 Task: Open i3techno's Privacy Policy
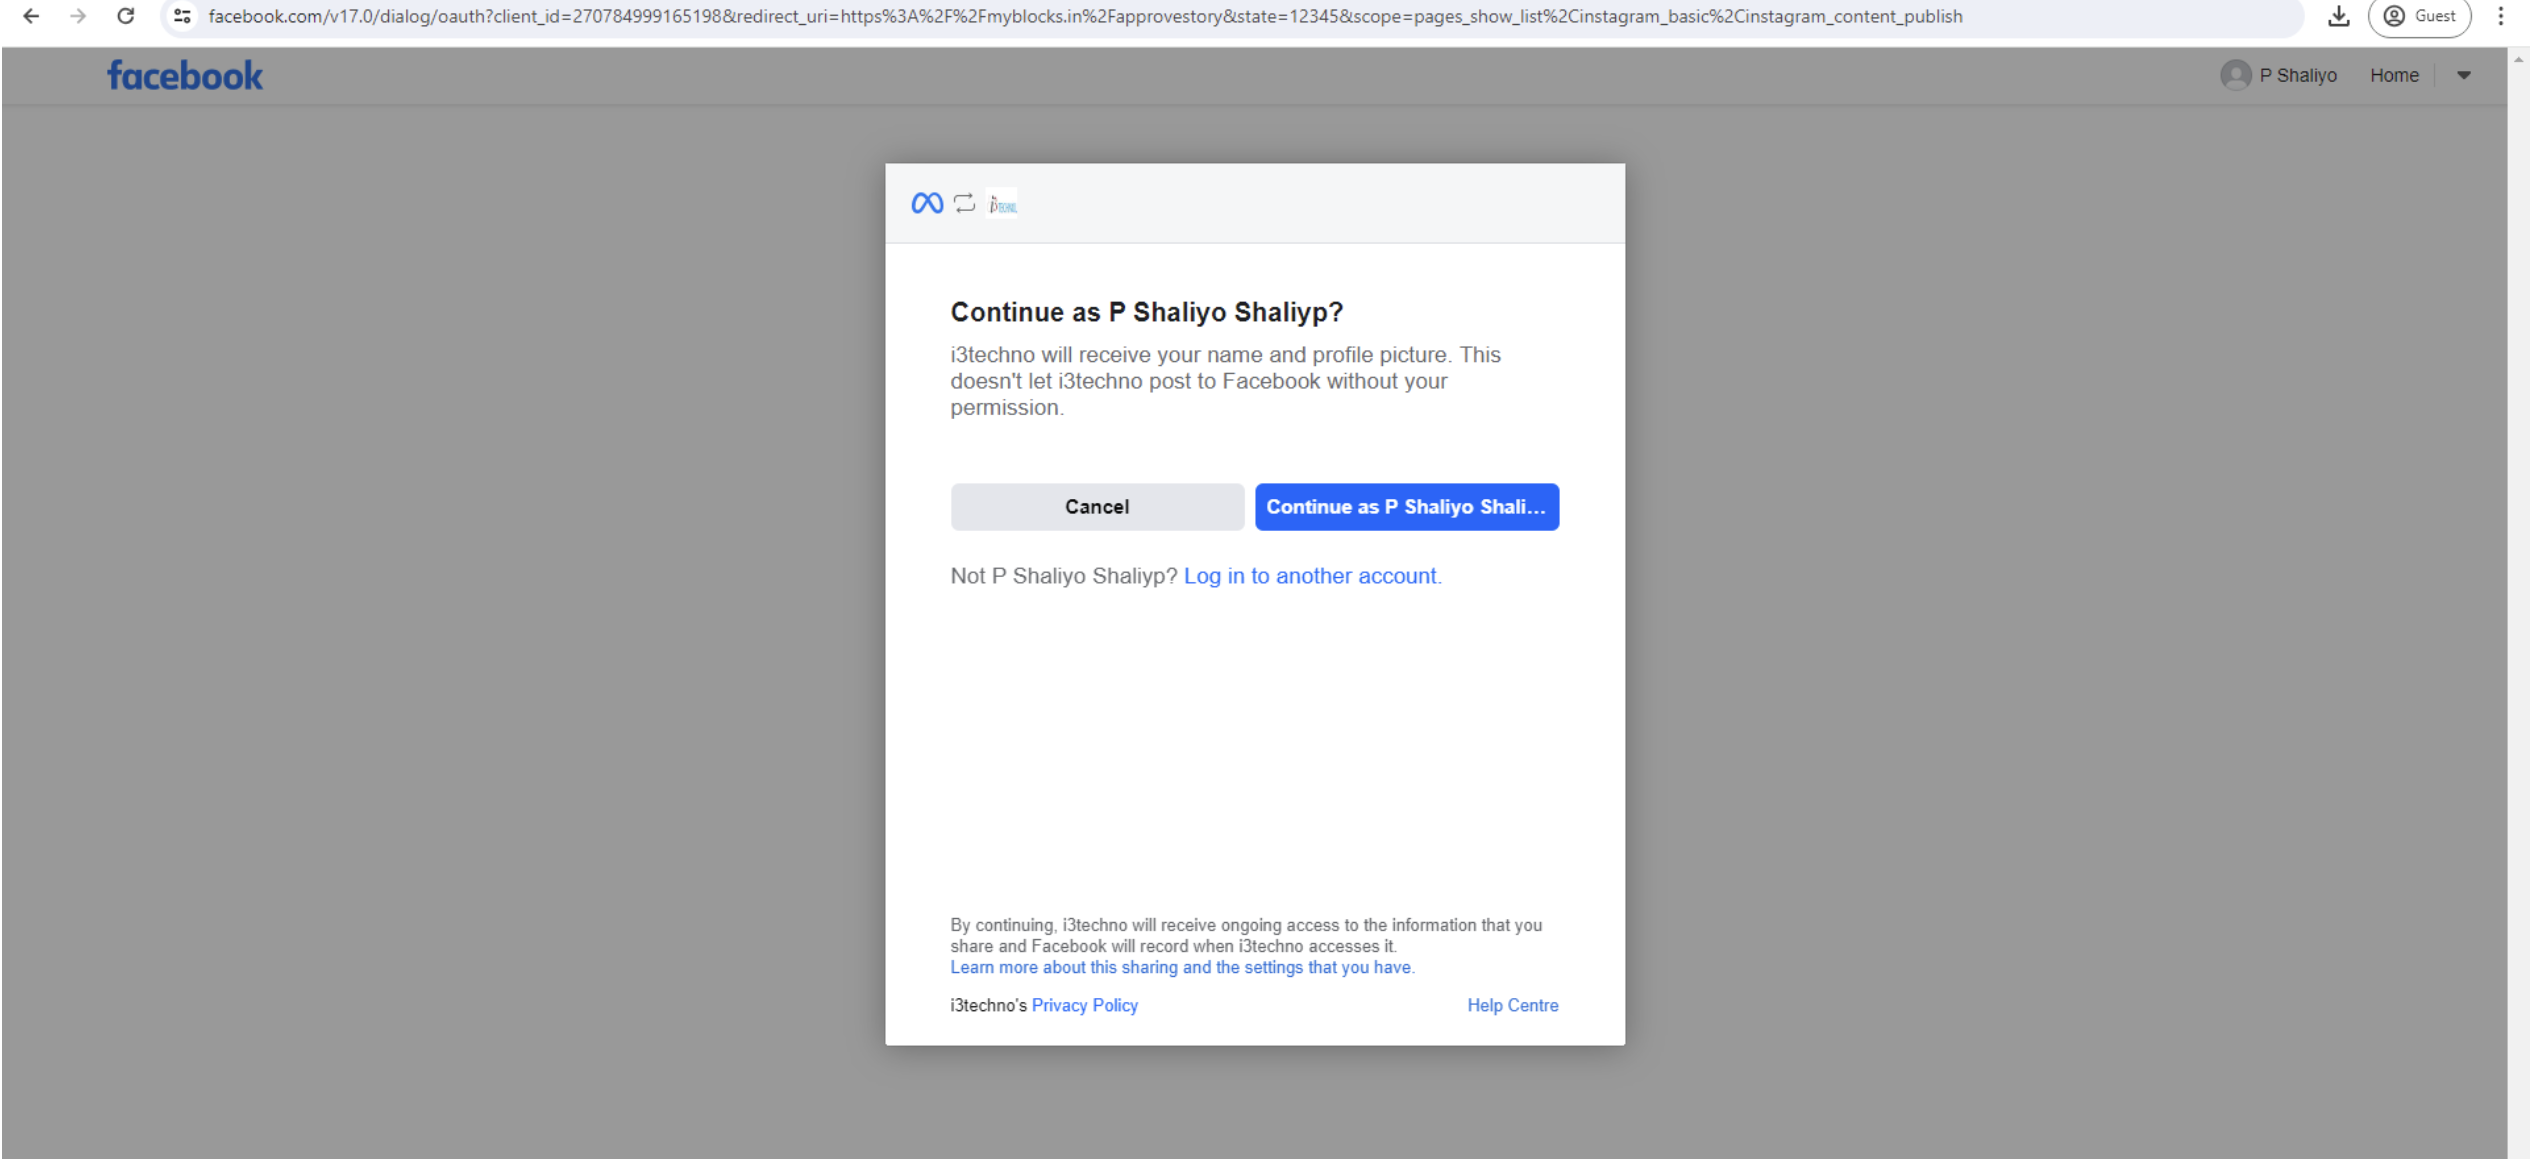[1084, 1005]
